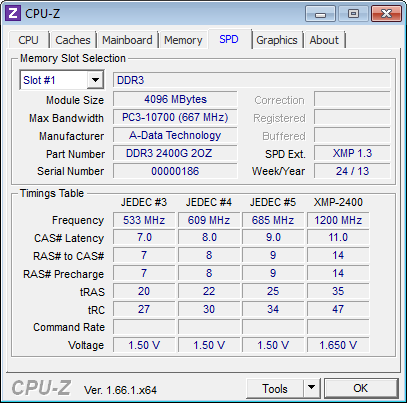This screenshot has width=407, height=403.
Task: Close the CPU-Z window
Action: 386,14
